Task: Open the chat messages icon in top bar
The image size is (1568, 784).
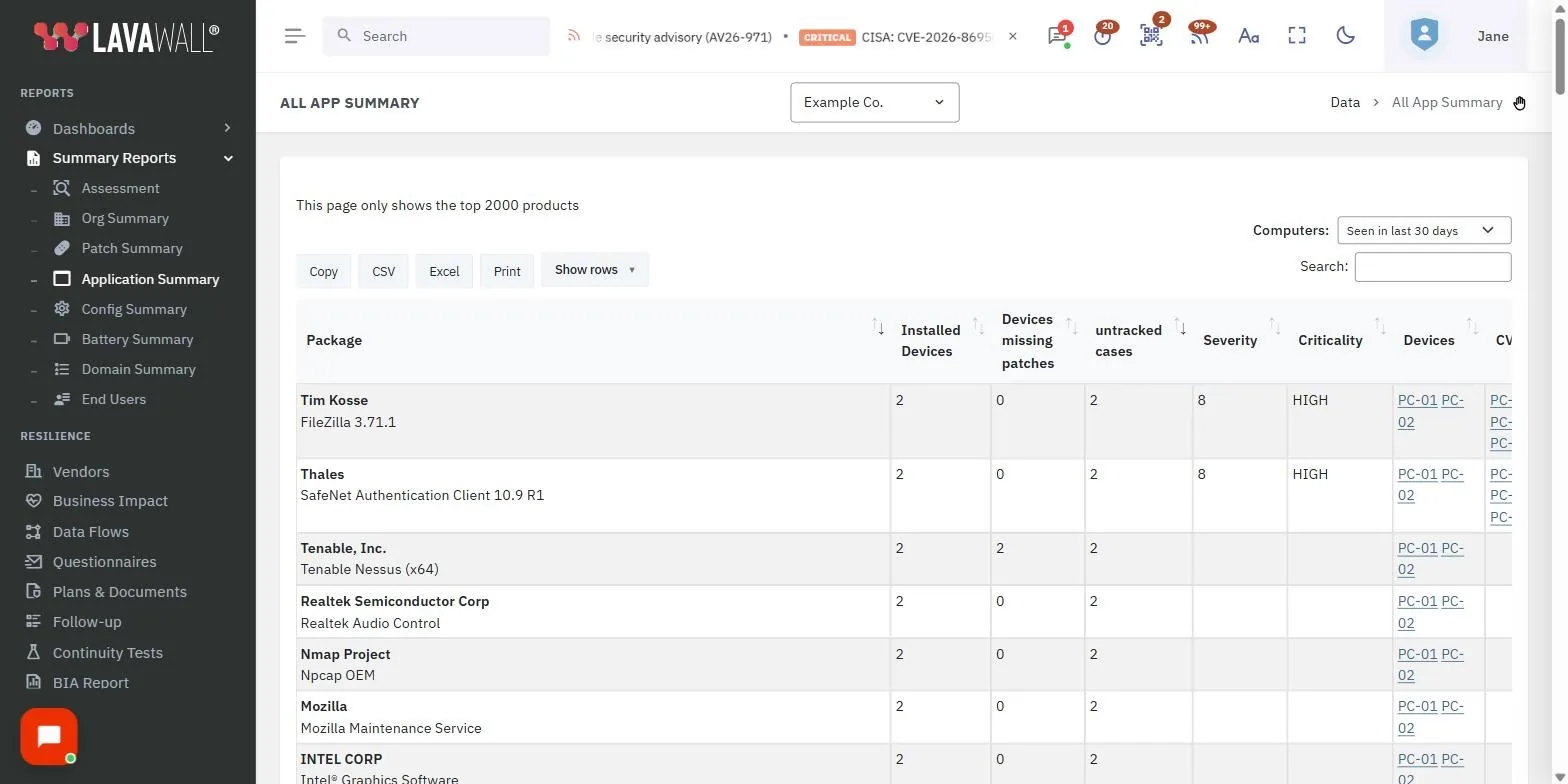Action: click(x=1056, y=36)
